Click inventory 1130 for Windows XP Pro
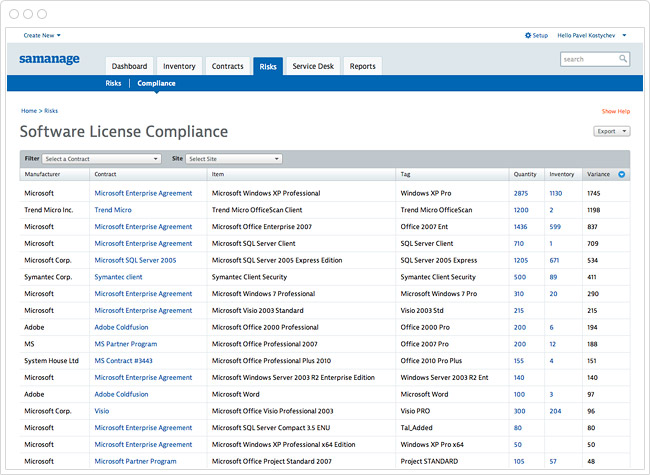Viewport: 650px width, 475px height. [555, 193]
